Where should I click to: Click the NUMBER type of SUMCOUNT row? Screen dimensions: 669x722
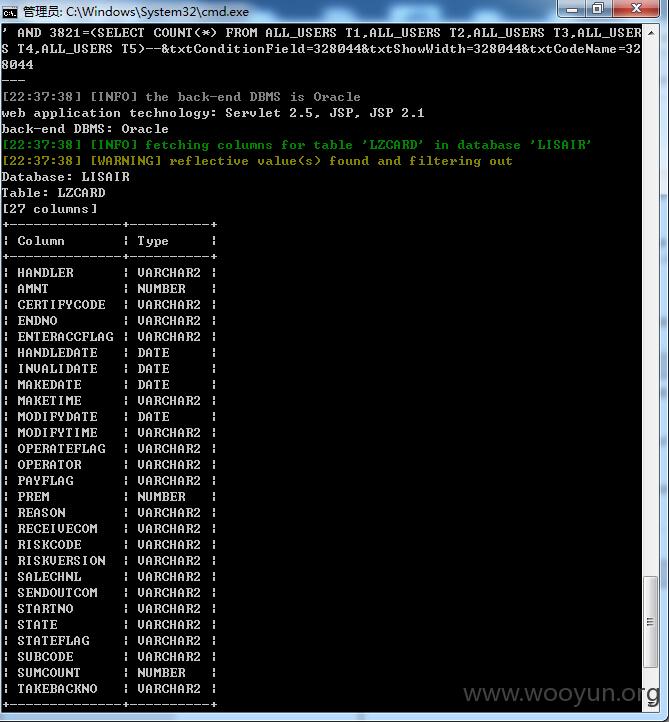pyautogui.click(x=161, y=673)
